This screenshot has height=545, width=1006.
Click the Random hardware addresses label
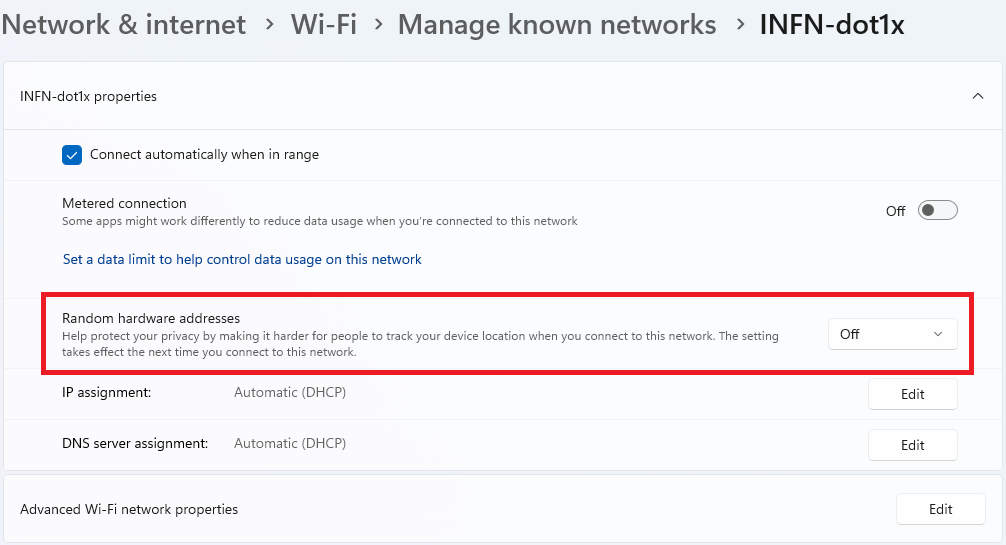[x=151, y=318]
